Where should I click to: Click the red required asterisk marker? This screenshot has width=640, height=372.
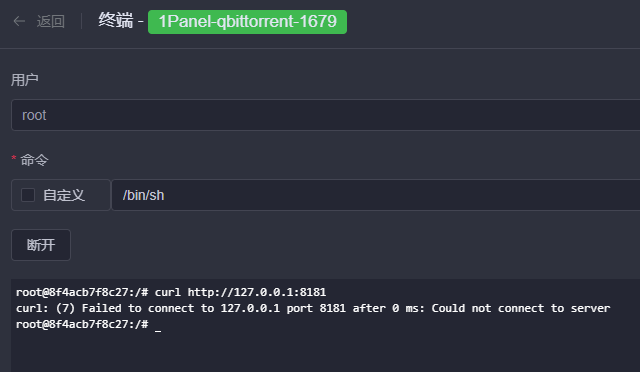14,158
